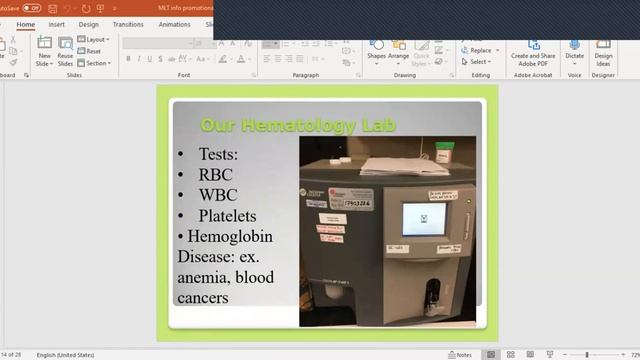Open the Section dropdown
Viewport: 640px width, 360px height.
tap(94, 63)
